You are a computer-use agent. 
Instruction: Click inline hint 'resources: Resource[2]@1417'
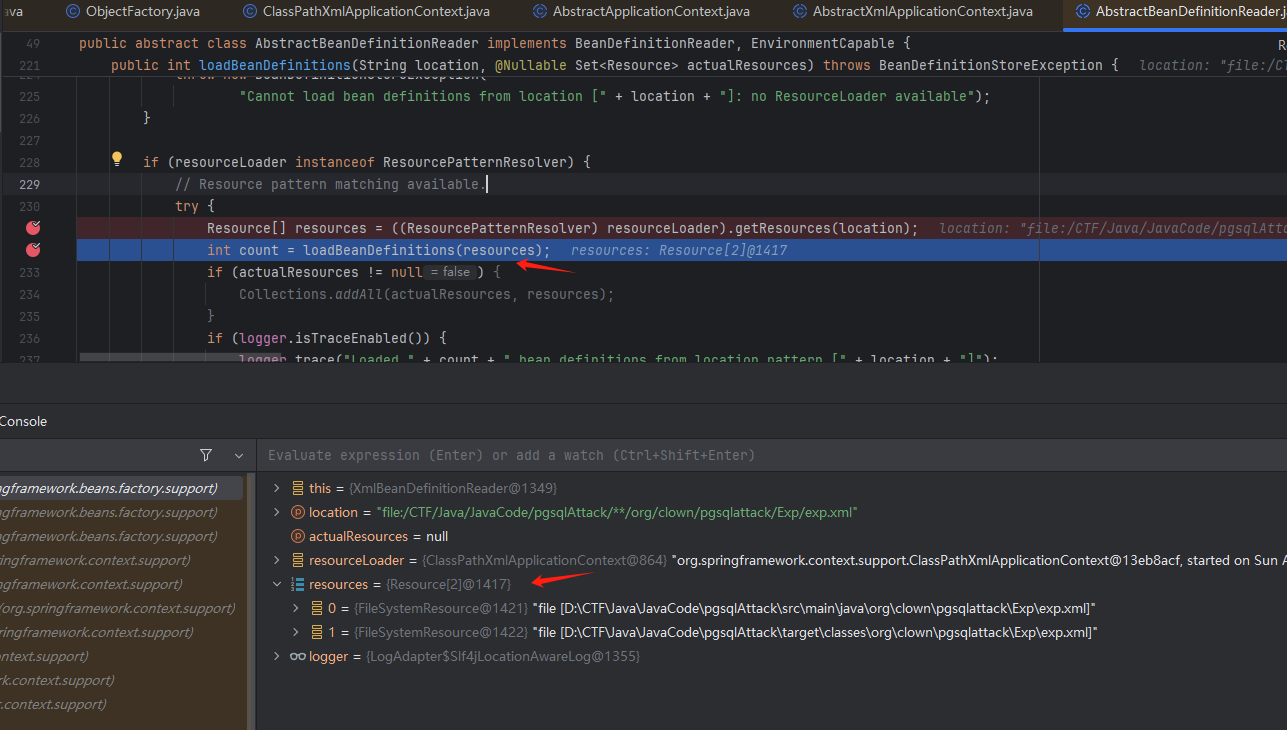pyautogui.click(x=679, y=250)
